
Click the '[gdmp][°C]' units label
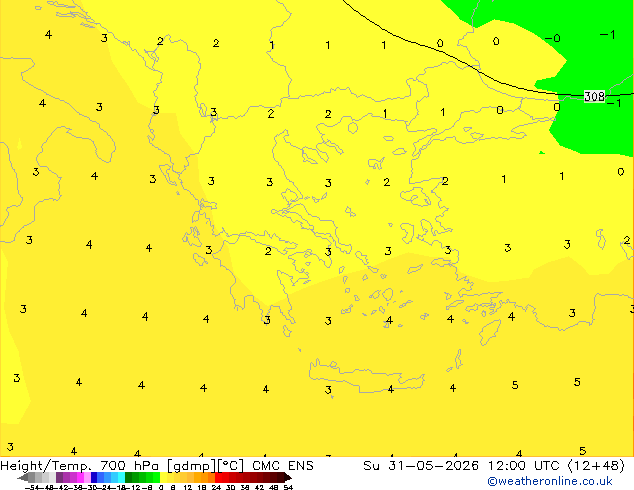206,466
